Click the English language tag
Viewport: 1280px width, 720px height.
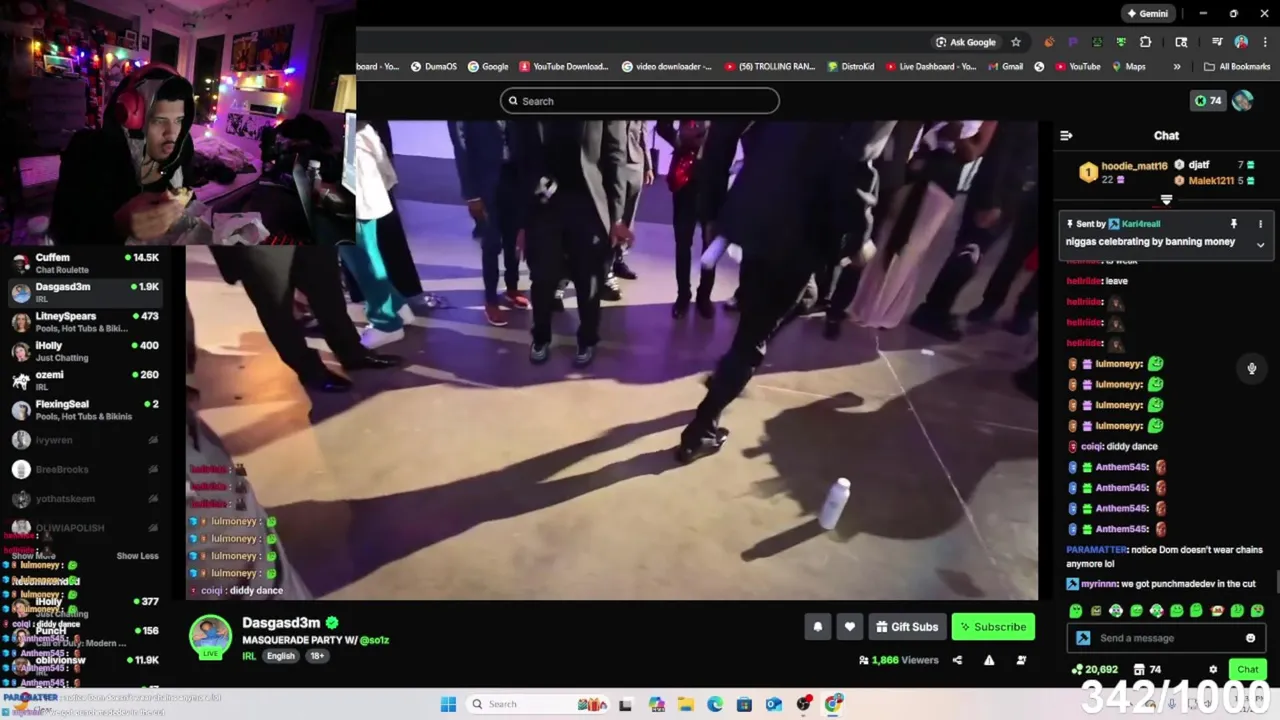280,656
